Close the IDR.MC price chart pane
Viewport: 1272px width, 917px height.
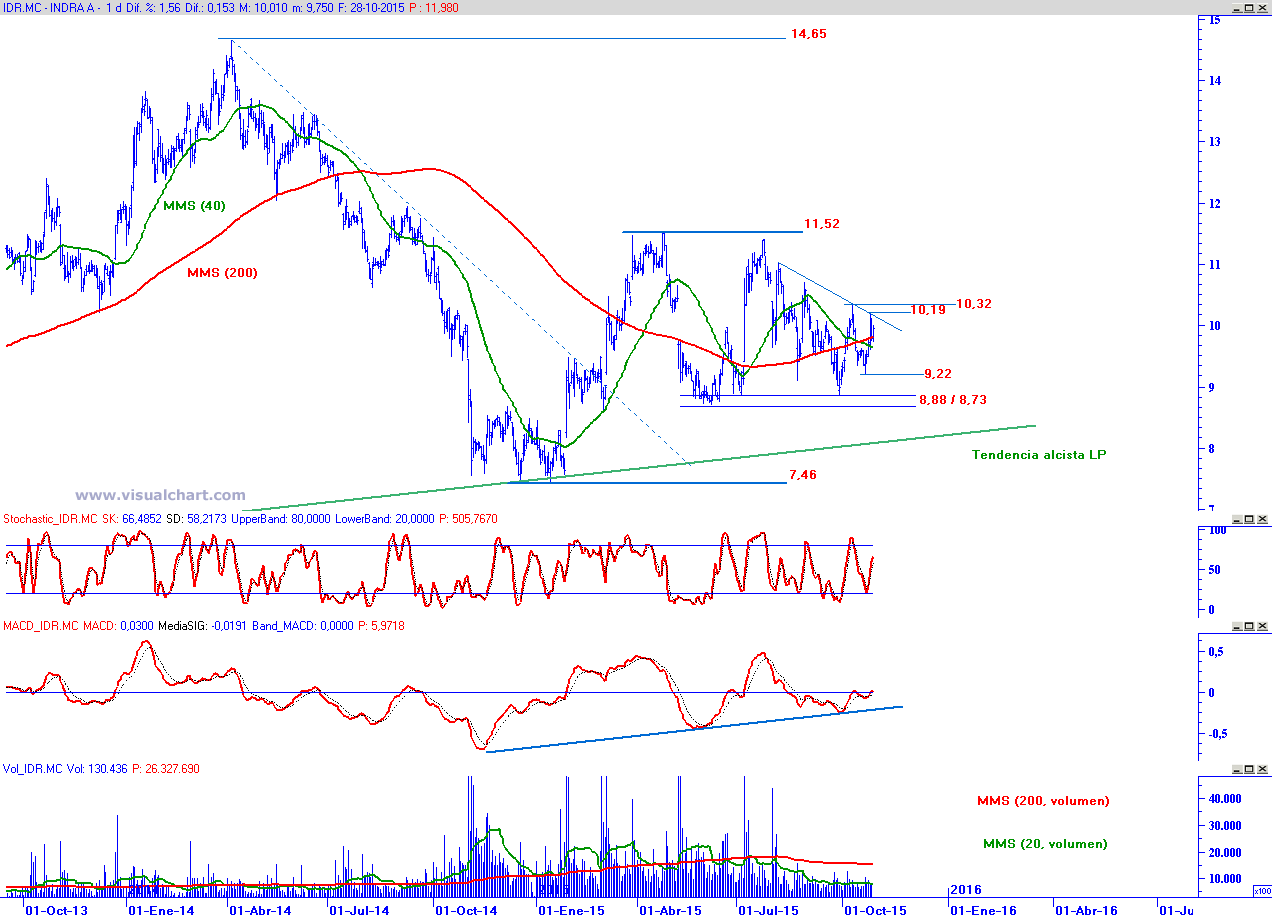click(x=1262, y=8)
